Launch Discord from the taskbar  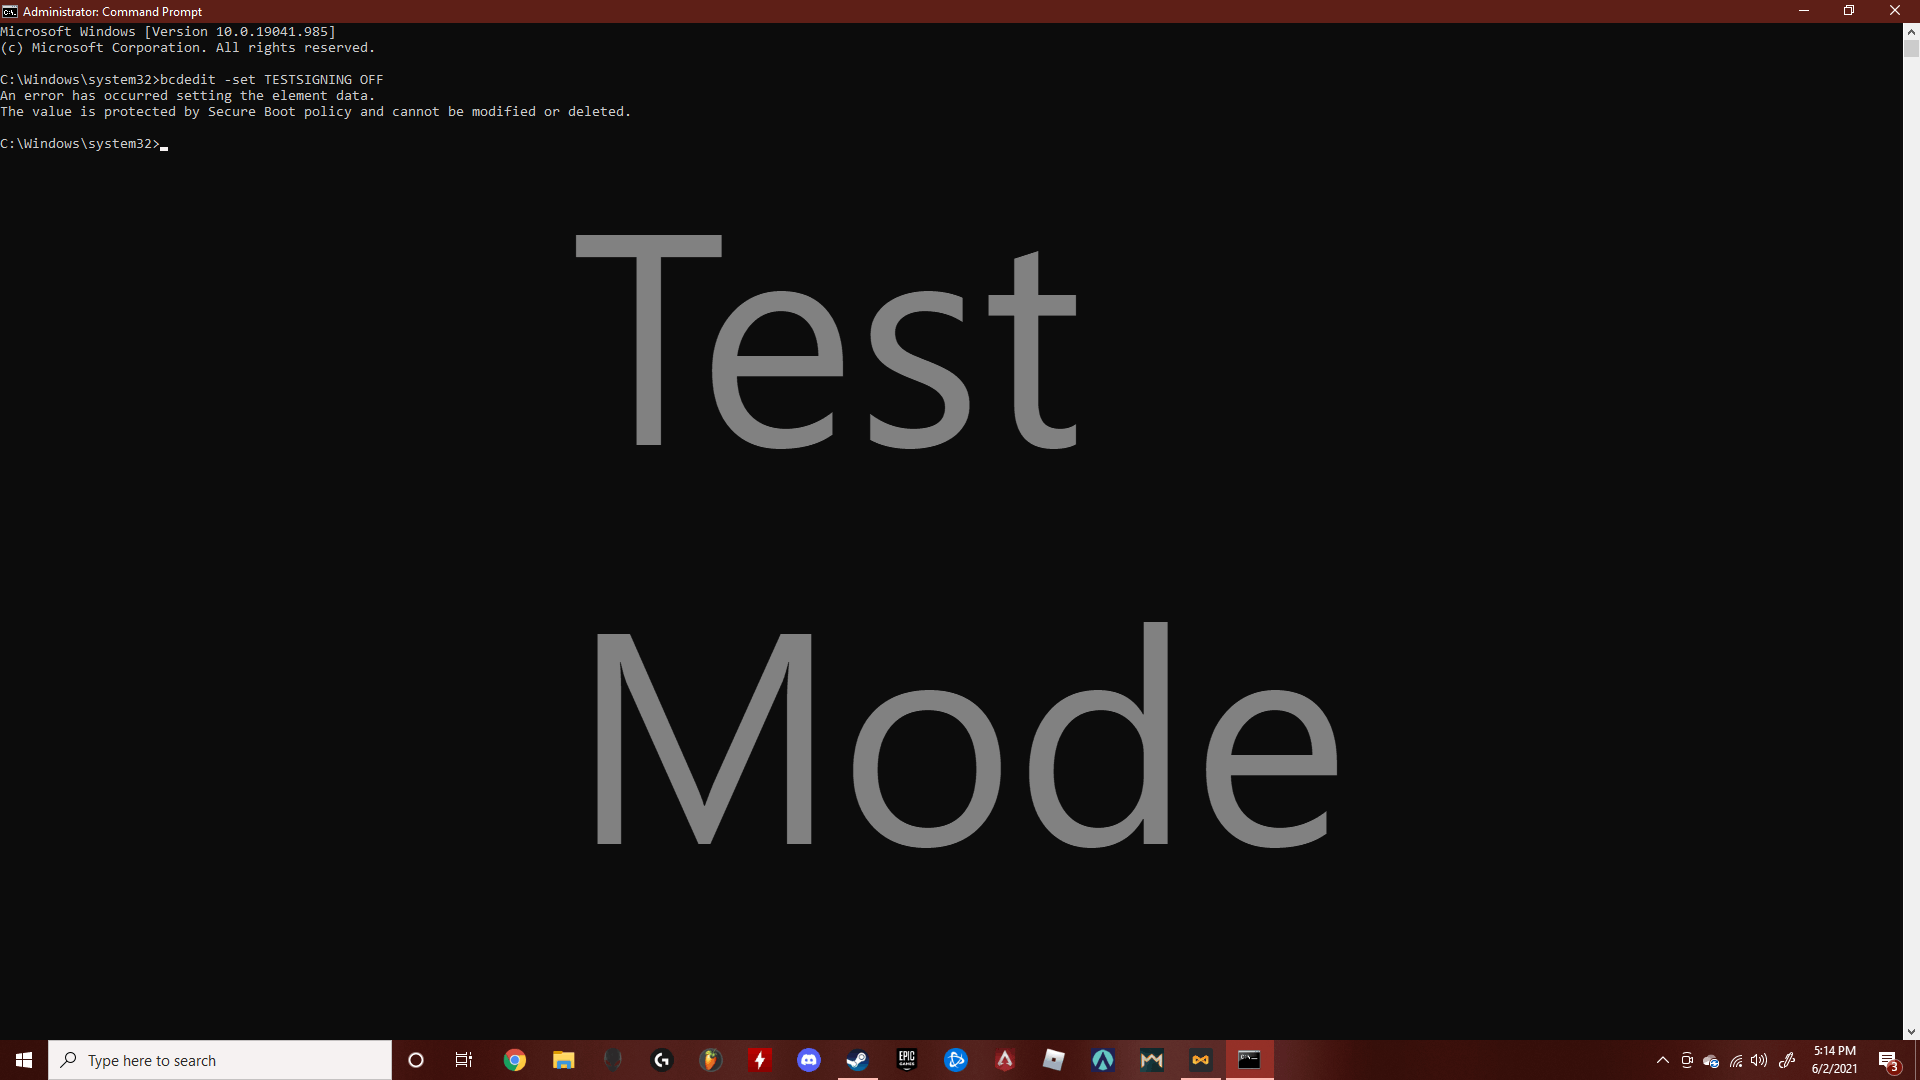809,1060
